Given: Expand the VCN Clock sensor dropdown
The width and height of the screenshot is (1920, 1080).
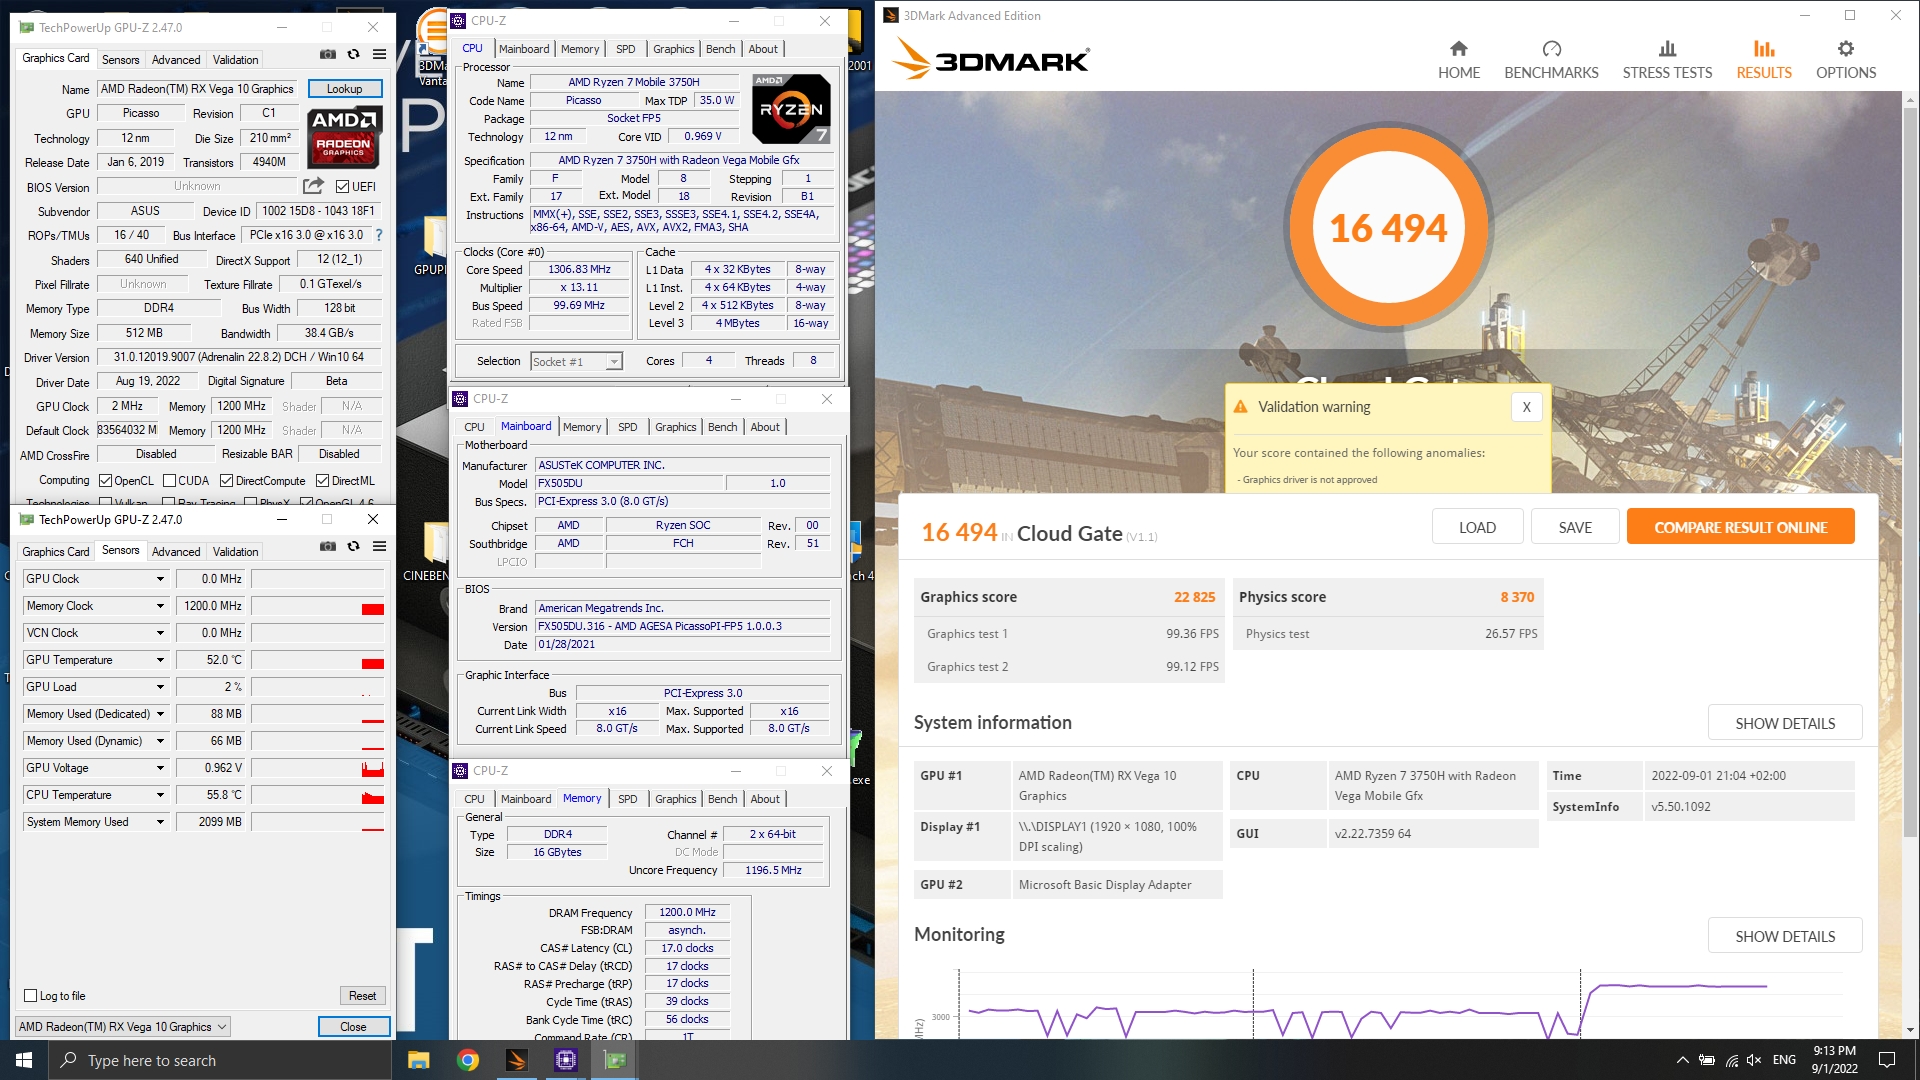Looking at the screenshot, I should (160, 633).
